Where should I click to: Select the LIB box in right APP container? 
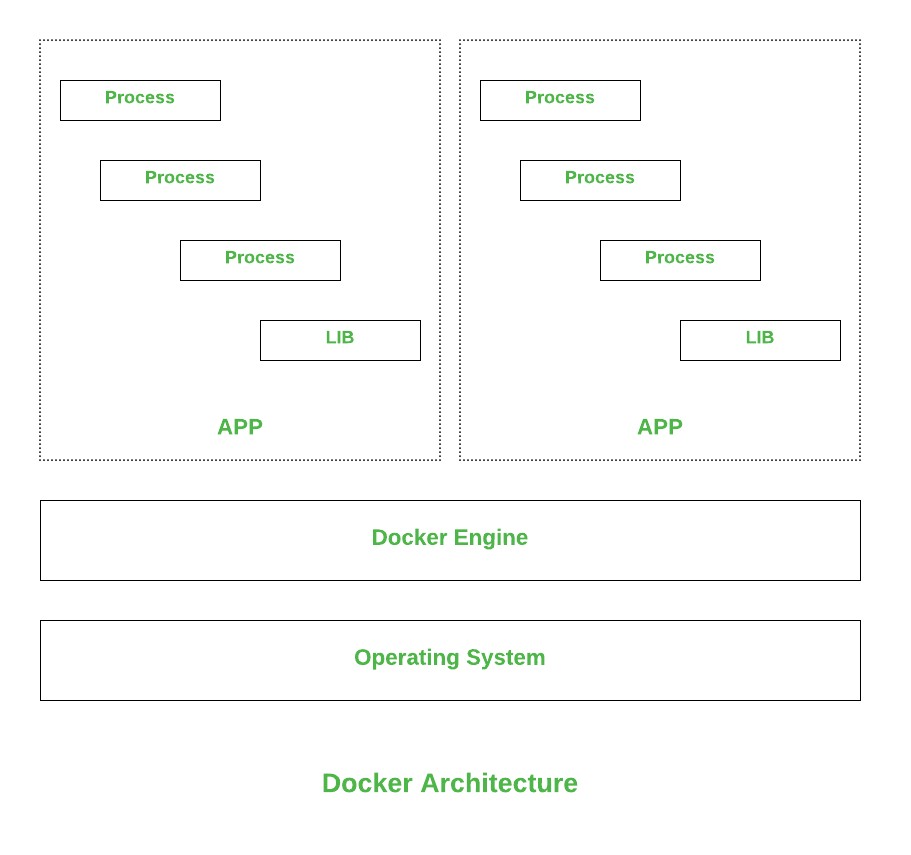761,340
